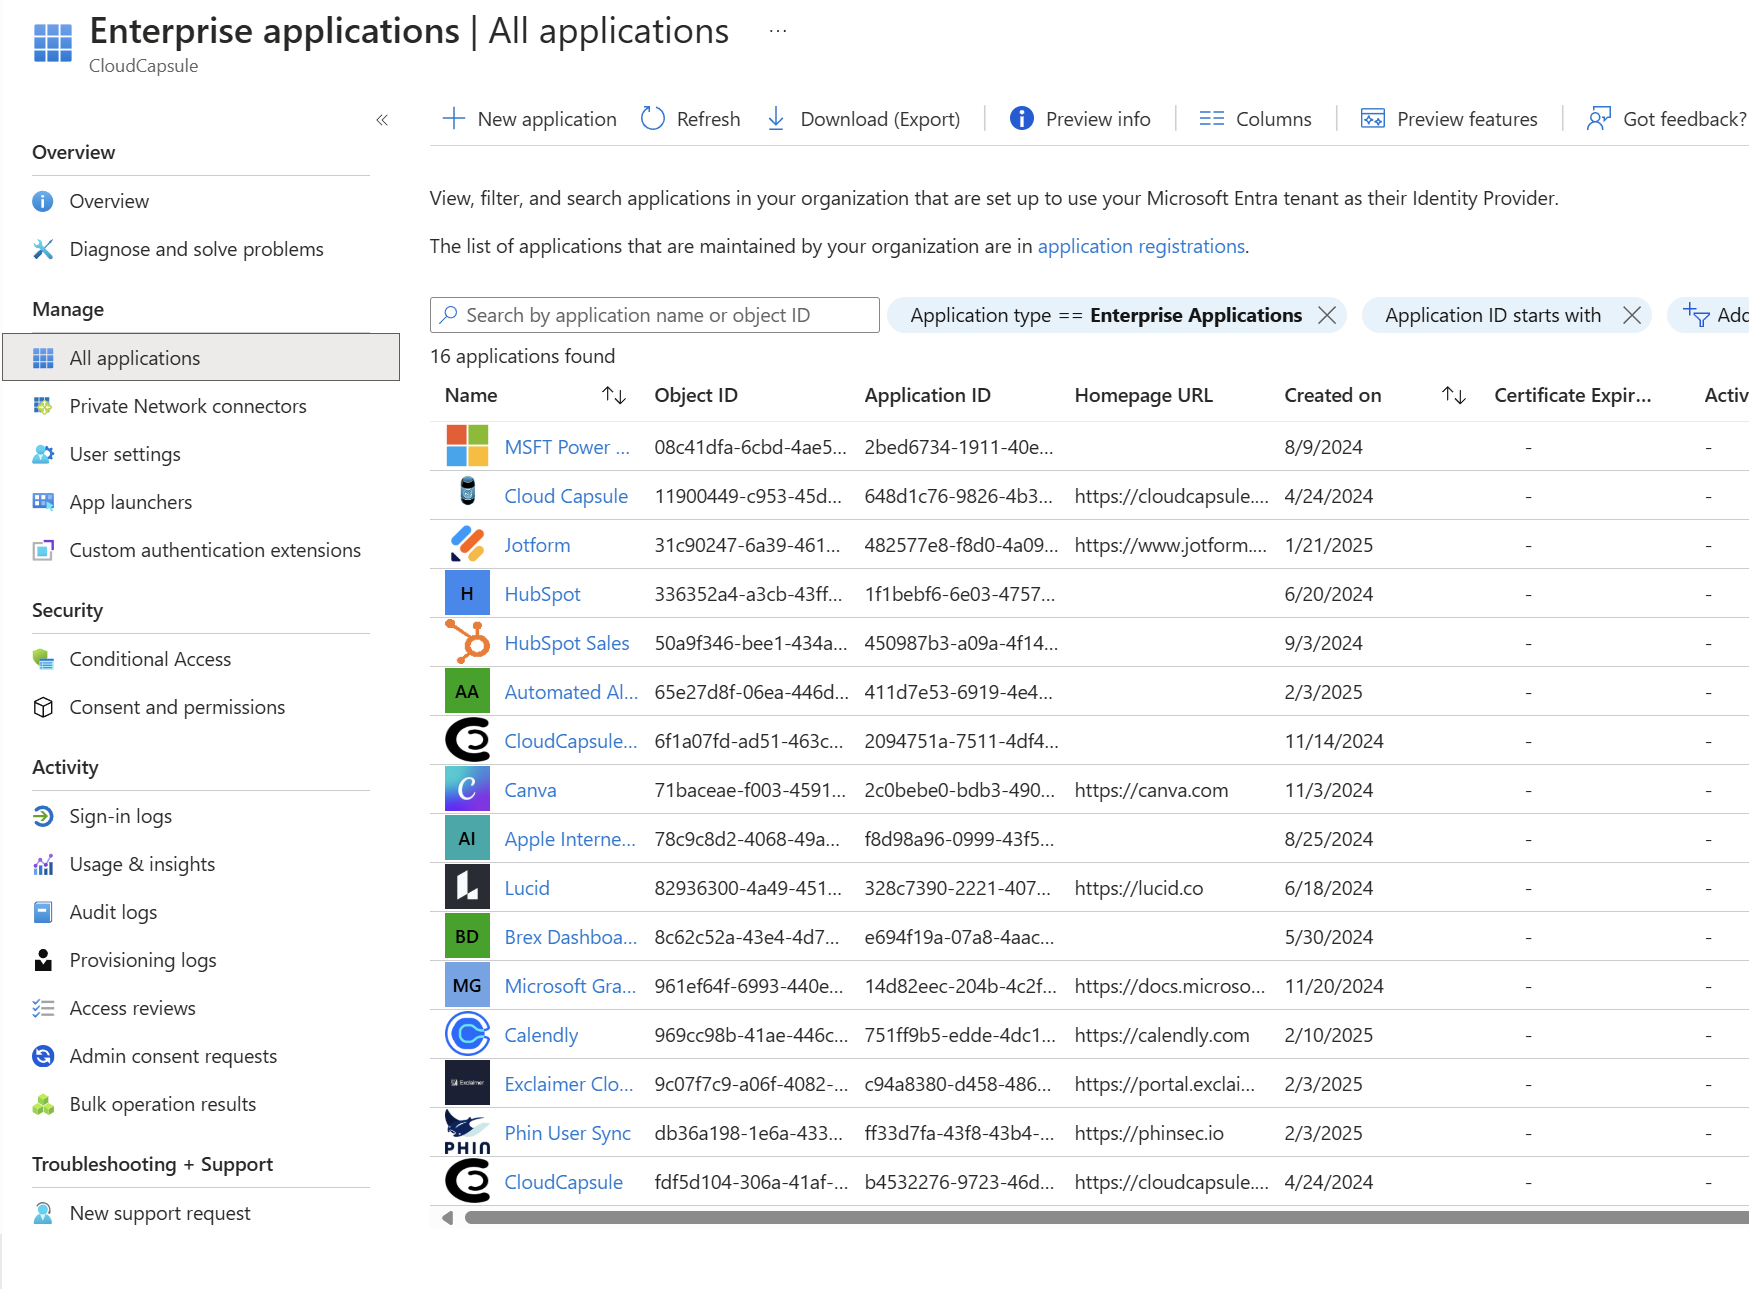
Task: Click the Preview info icon
Action: [x=1022, y=118]
